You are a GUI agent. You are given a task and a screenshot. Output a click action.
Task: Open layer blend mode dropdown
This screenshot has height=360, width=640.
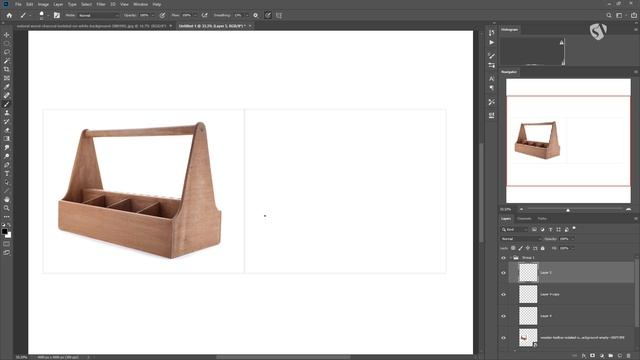tap(520, 239)
